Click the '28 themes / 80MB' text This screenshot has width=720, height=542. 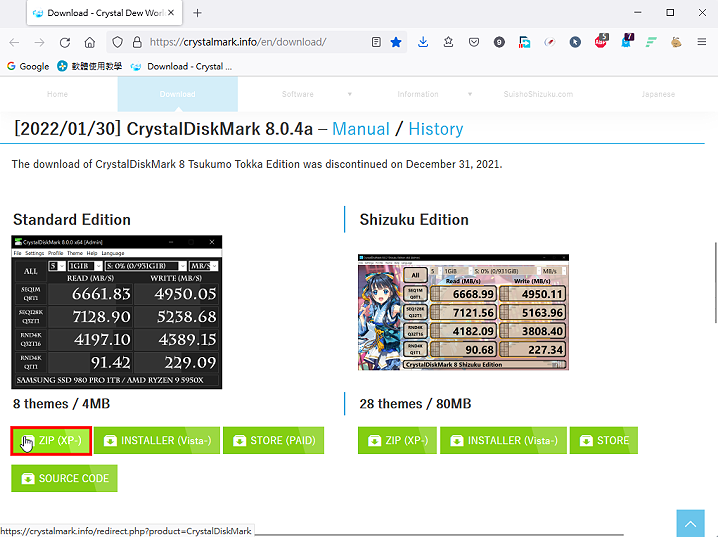(x=416, y=404)
